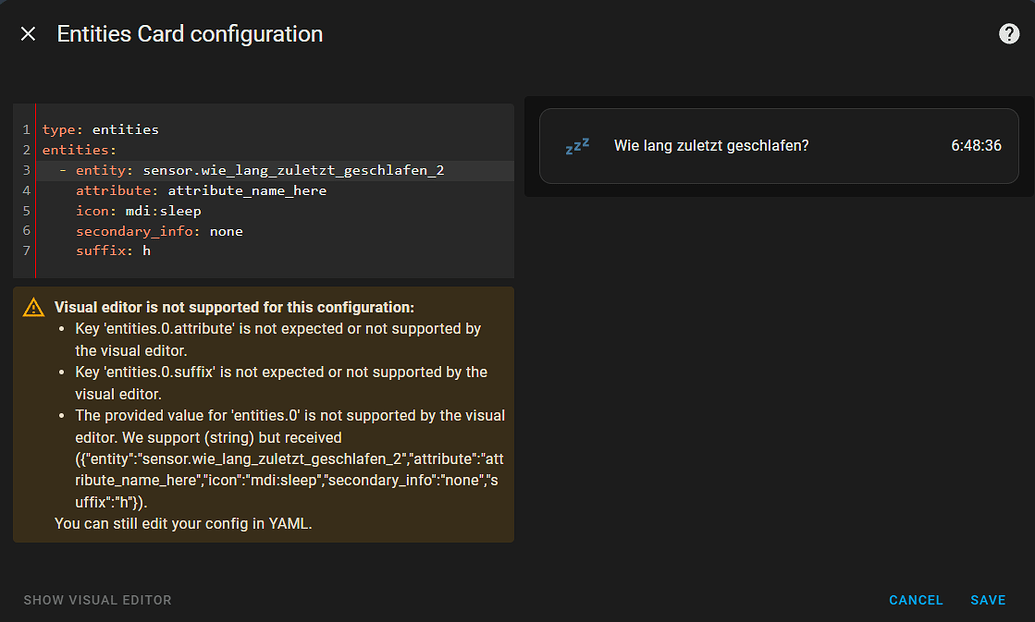Image resolution: width=1035 pixels, height=622 pixels.
Task: Open the 'Wie lang zuletzt geschlafen?' entity row
Action: coord(711,146)
